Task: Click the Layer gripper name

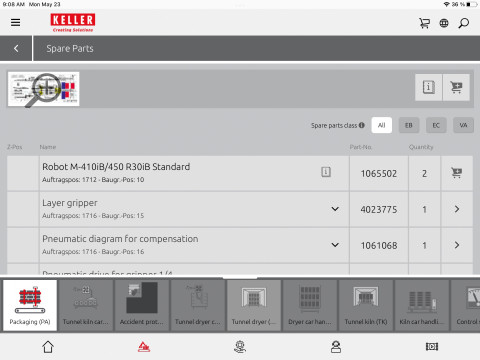Action: (x=70, y=203)
